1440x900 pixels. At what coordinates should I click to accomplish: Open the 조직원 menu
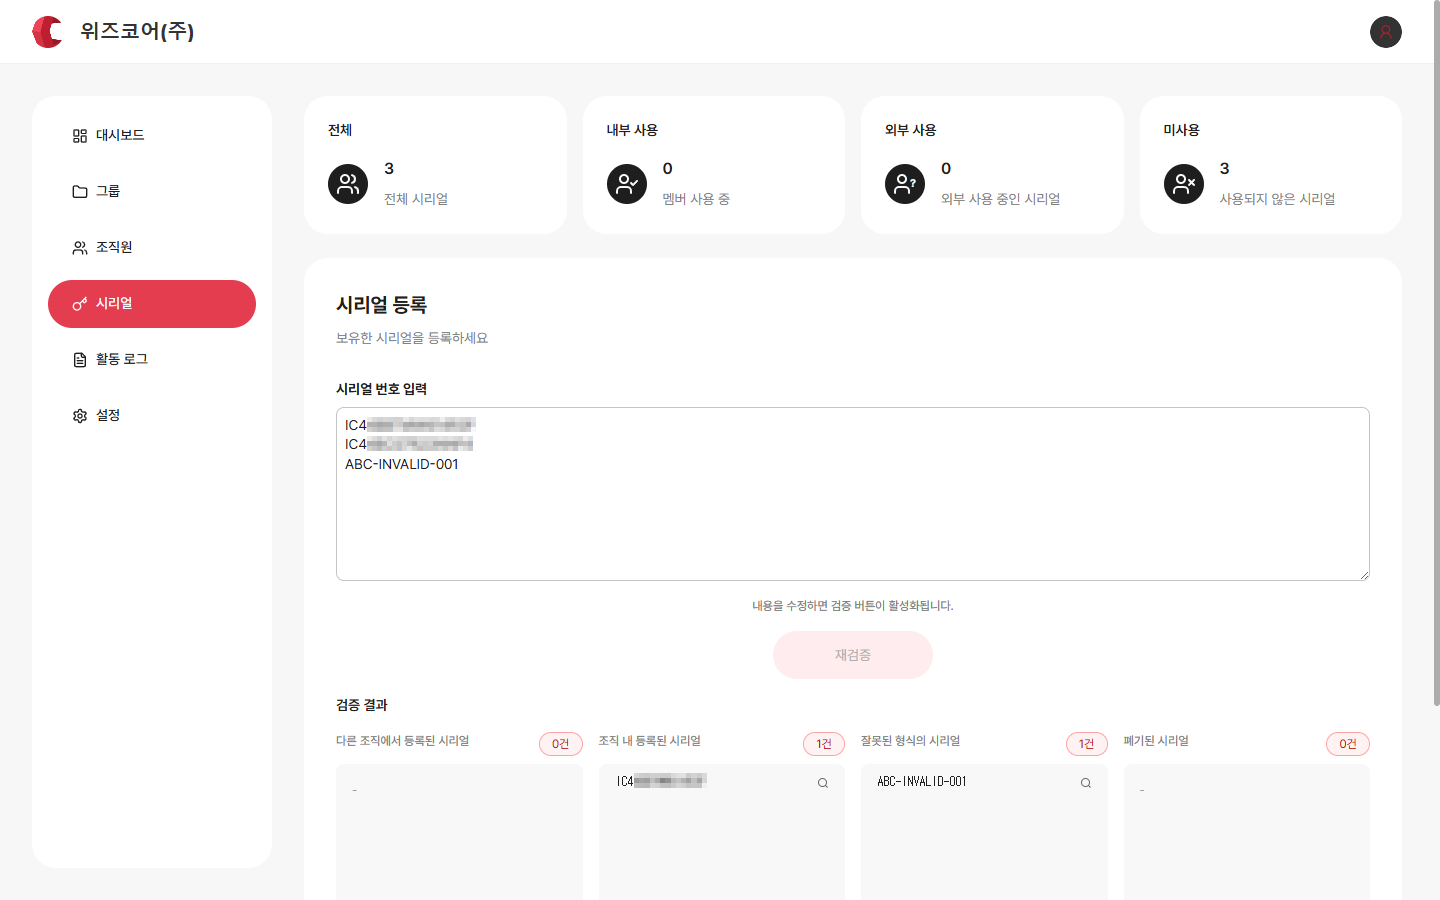point(152,248)
